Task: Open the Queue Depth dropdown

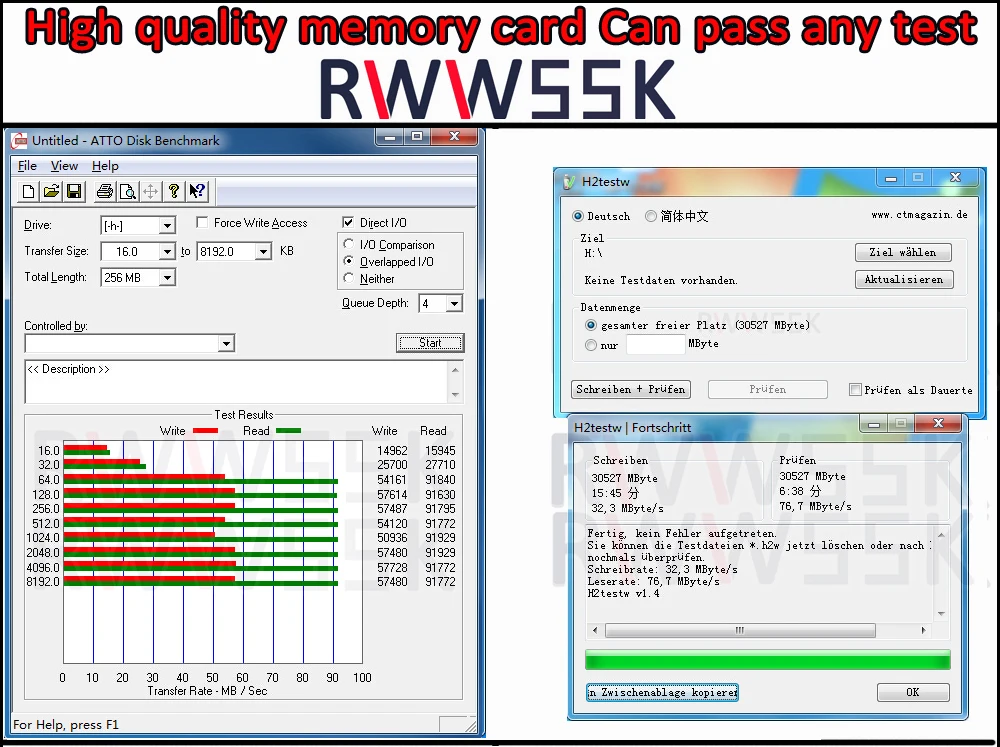Action: tap(454, 304)
